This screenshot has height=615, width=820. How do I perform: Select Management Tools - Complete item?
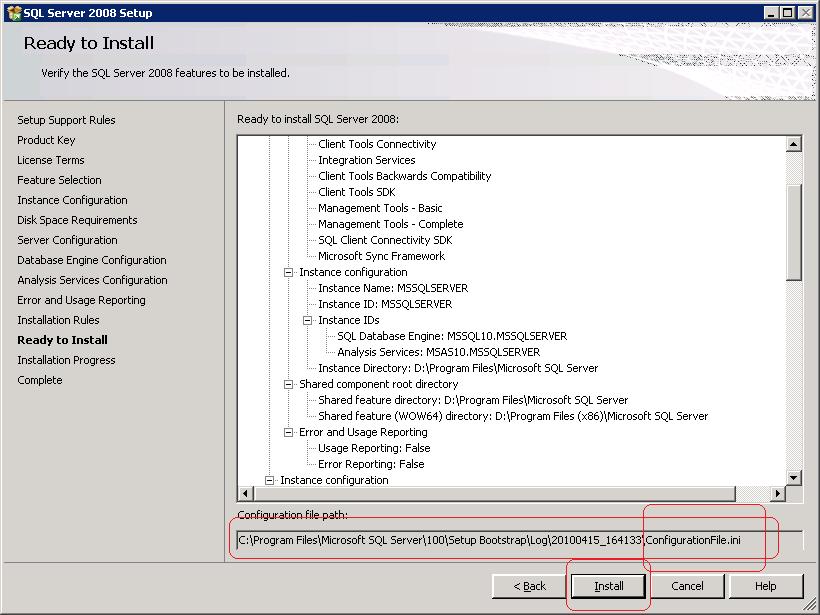391,224
